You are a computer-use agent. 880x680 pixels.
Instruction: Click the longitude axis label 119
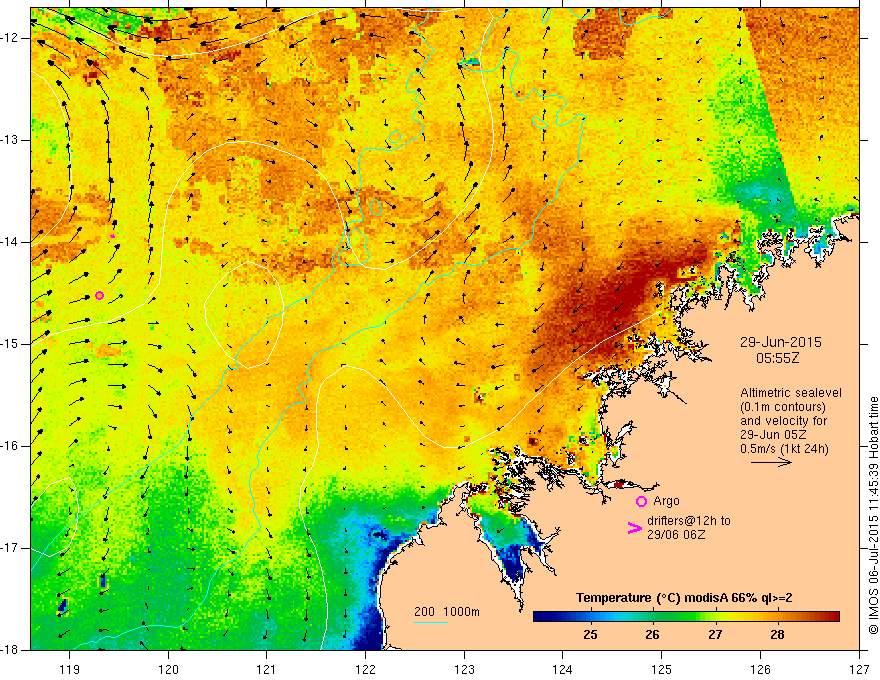pos(69,669)
